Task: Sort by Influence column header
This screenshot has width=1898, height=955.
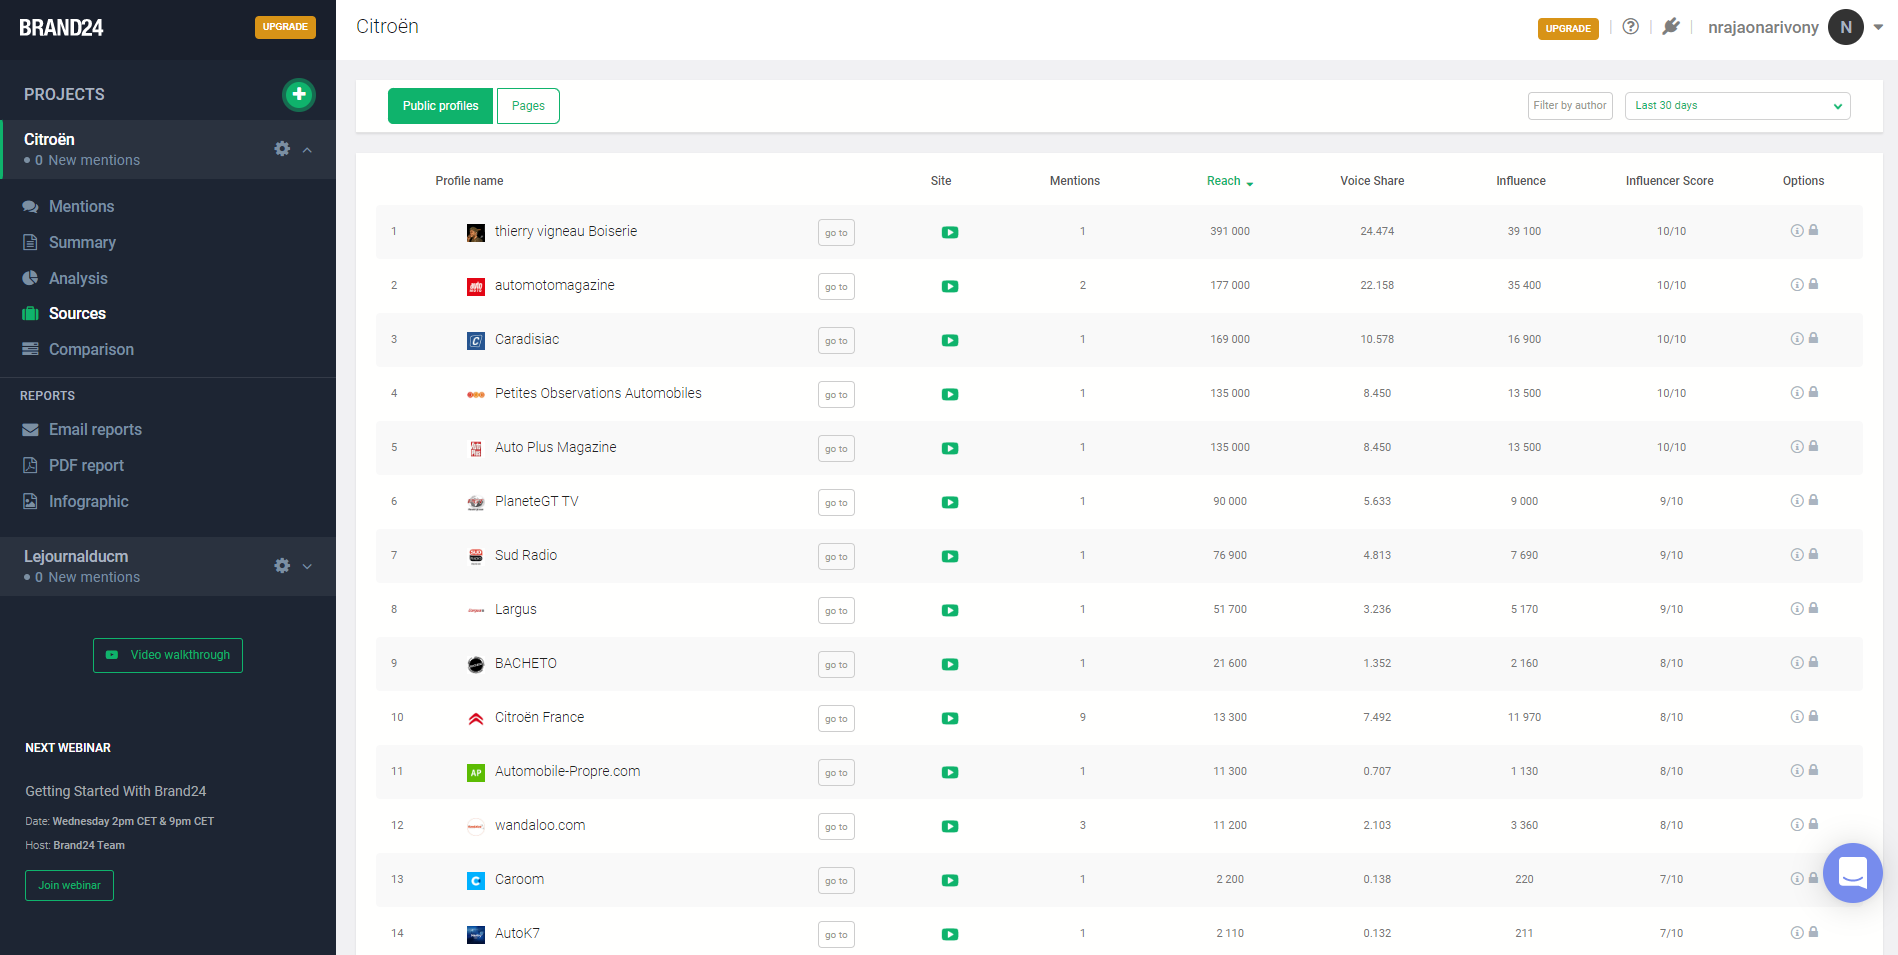Action: click(x=1520, y=181)
